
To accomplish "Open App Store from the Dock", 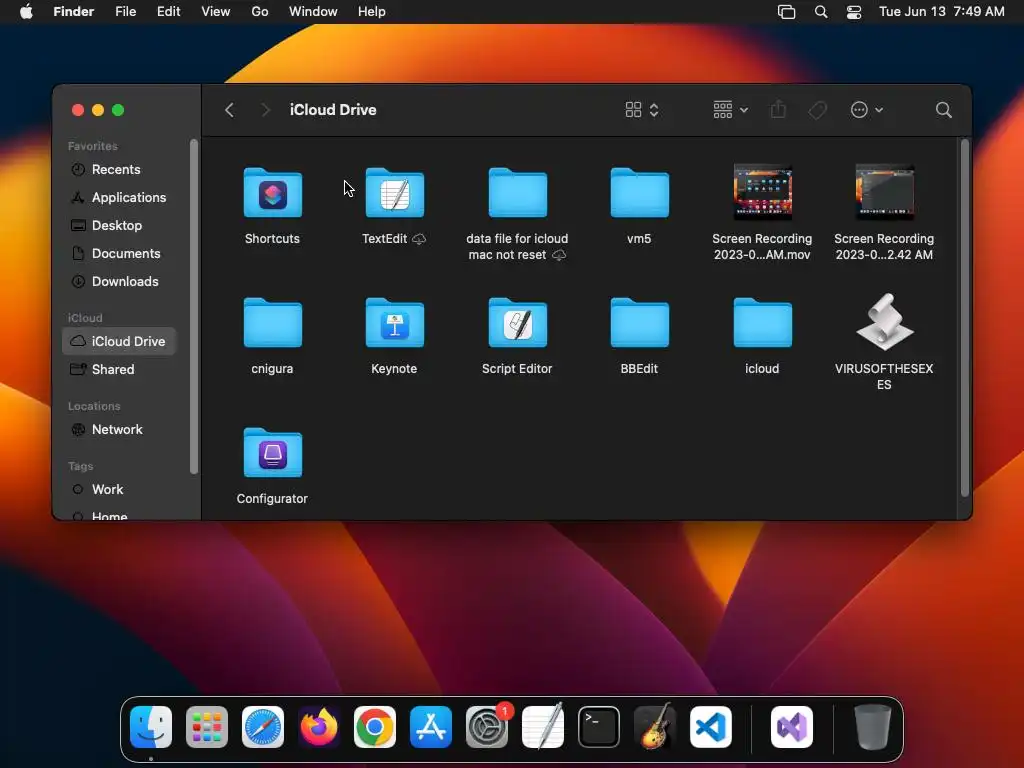I will [431, 727].
